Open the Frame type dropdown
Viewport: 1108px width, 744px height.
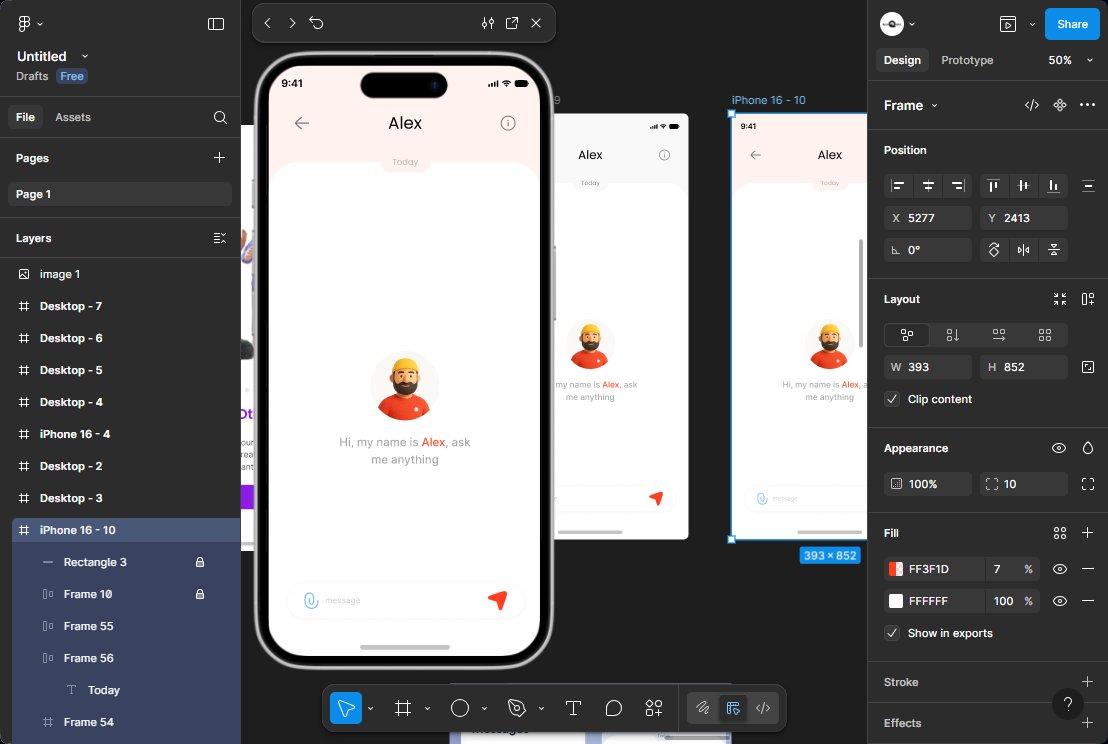(934, 106)
